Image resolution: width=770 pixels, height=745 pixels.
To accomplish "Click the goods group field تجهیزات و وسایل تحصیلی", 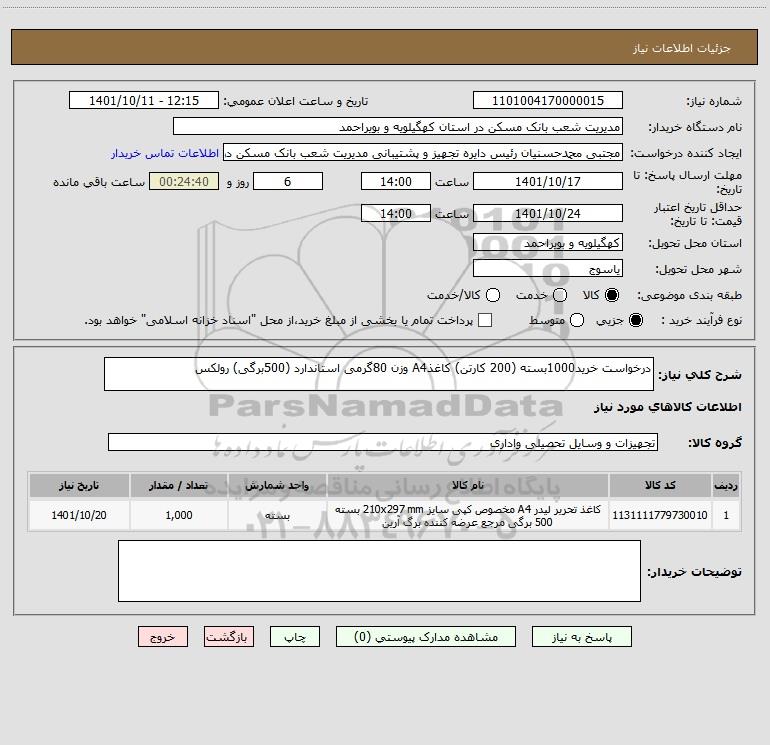I will click(383, 442).
